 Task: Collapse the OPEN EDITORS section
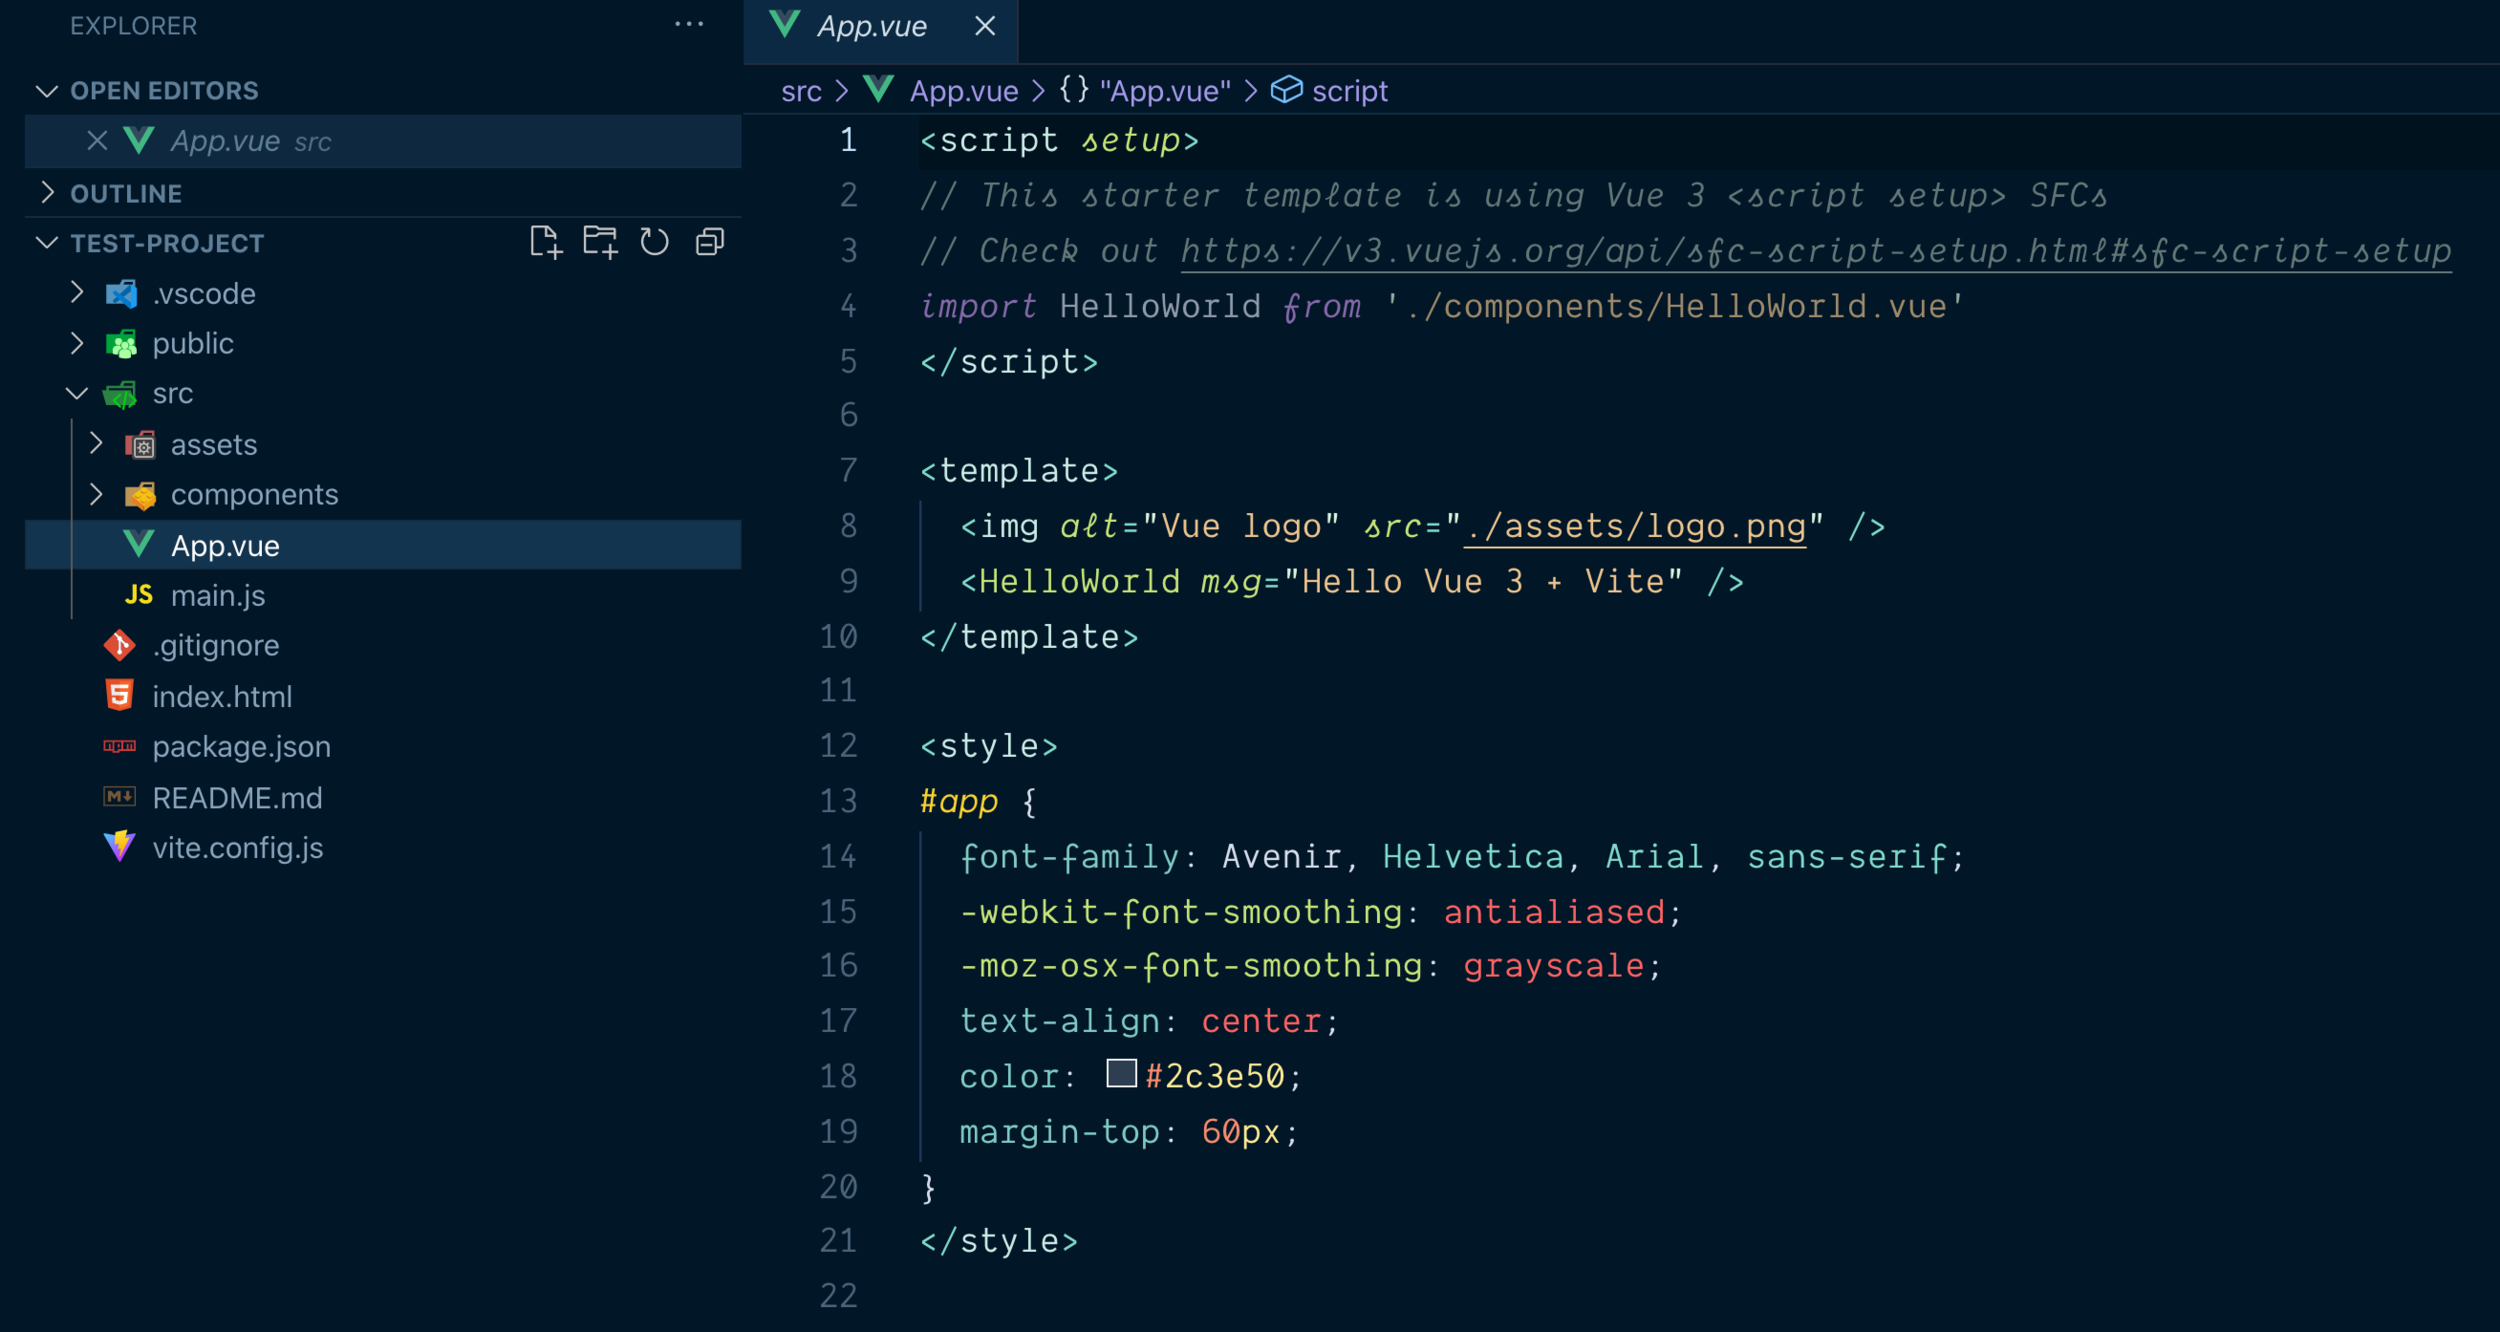click(46, 91)
